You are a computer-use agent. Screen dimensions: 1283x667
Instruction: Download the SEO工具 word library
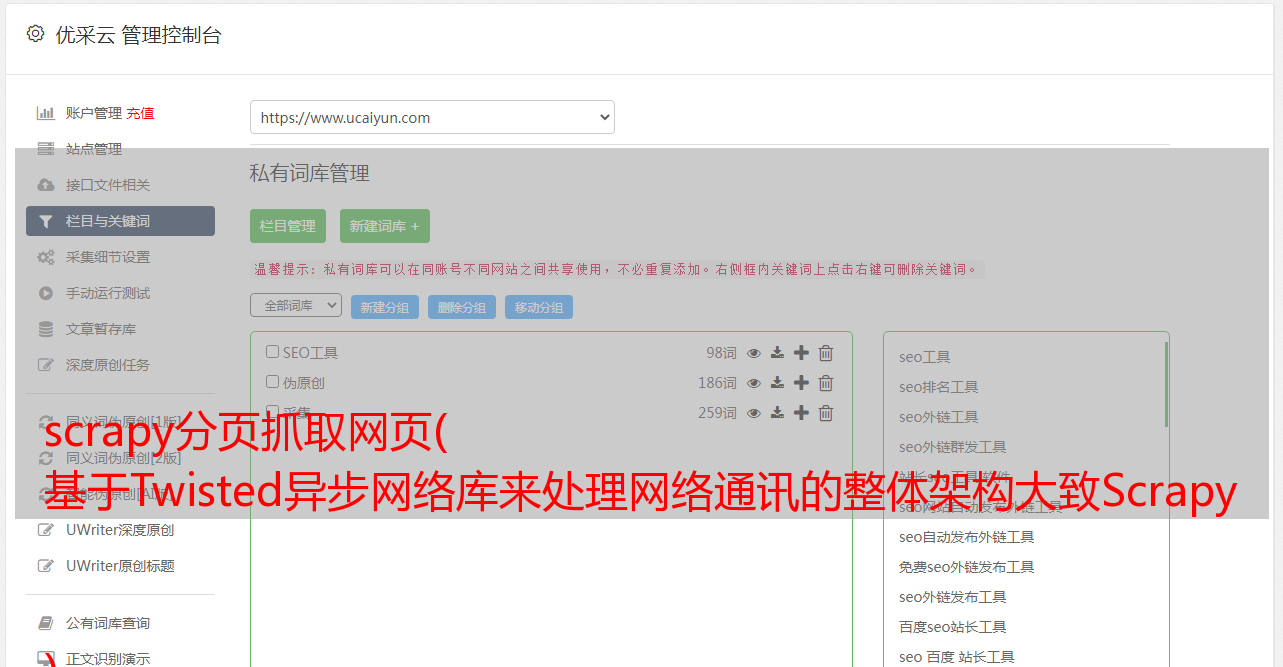777,353
